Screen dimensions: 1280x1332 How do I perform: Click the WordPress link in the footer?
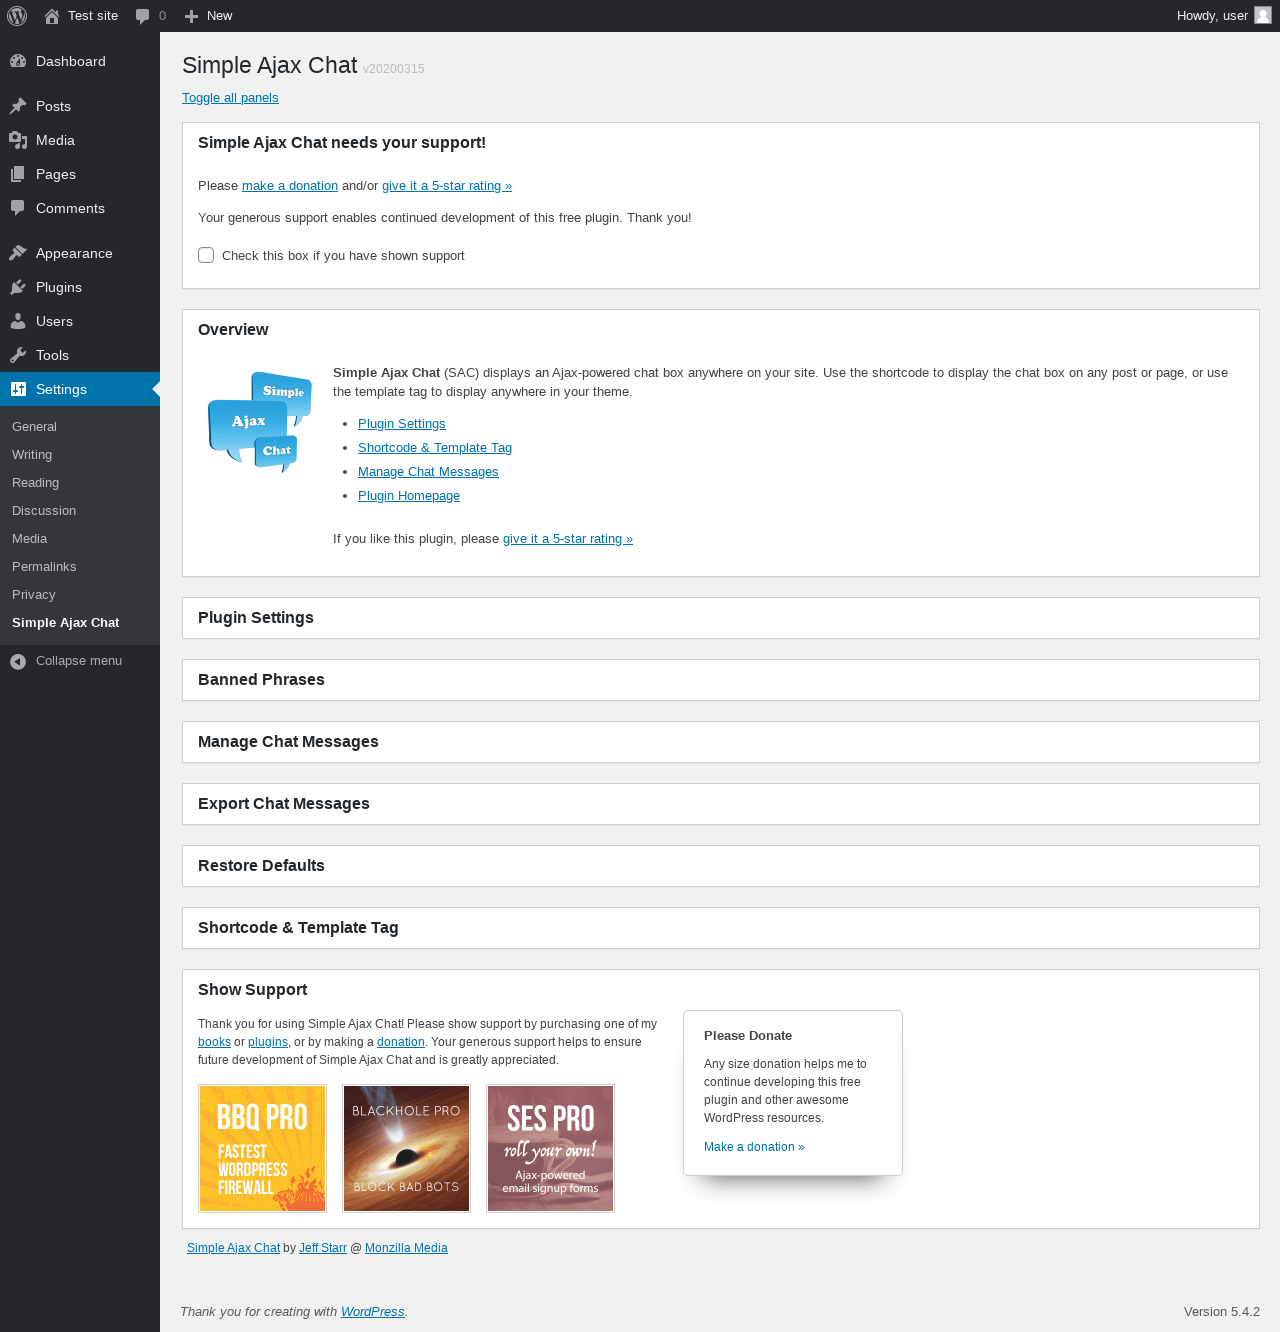(373, 1312)
